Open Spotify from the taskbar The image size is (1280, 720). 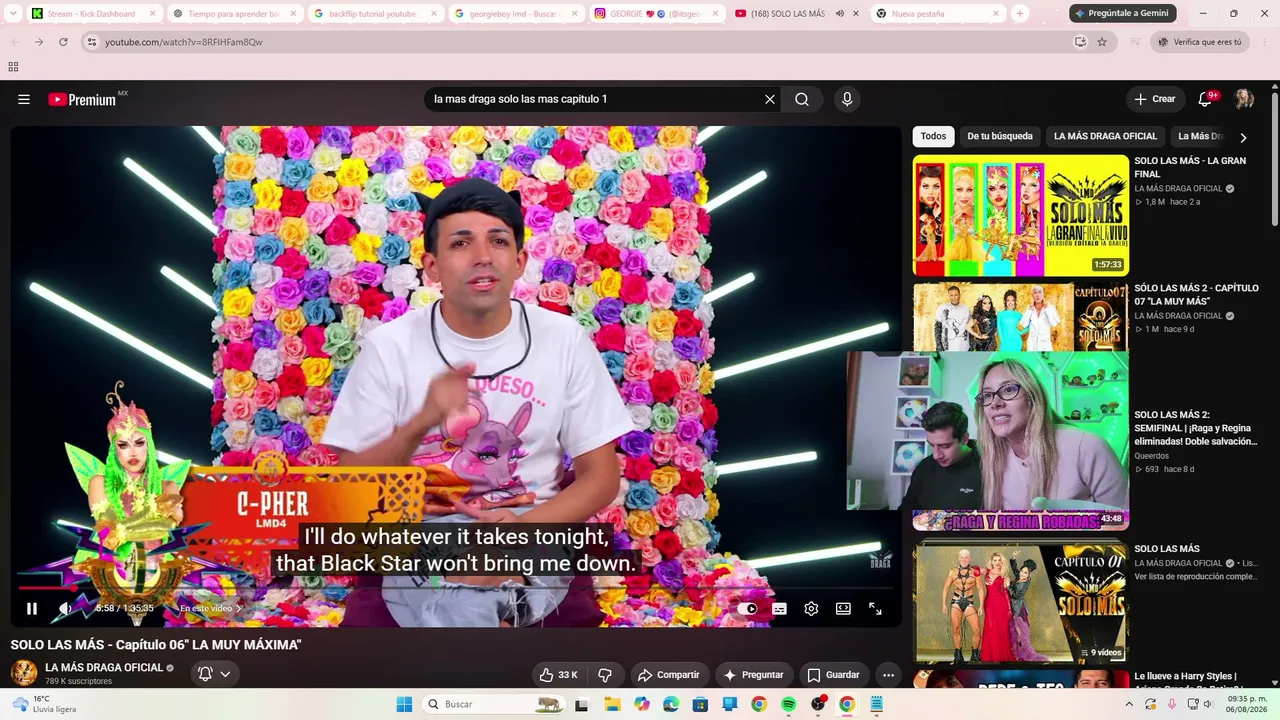788,704
